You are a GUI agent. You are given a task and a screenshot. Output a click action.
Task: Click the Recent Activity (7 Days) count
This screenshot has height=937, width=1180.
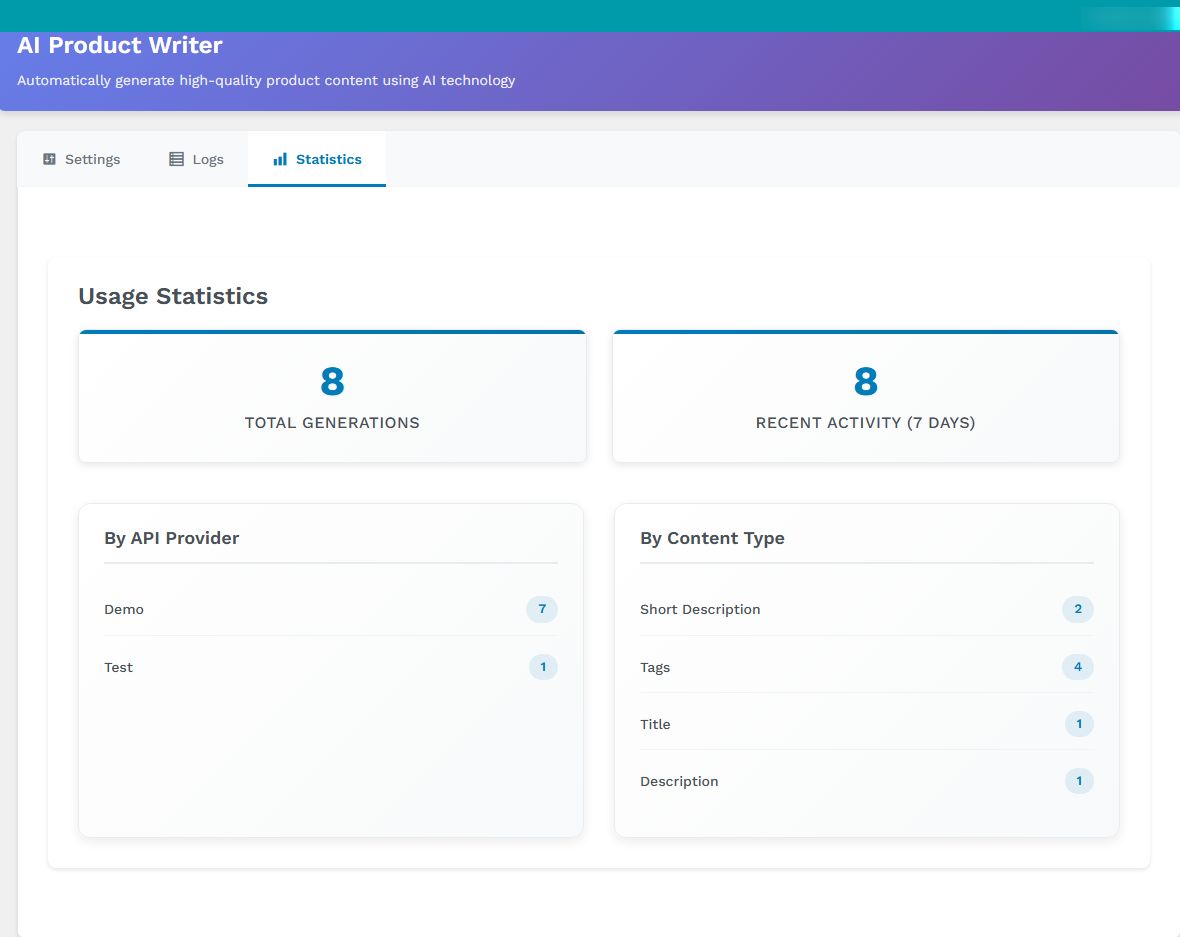point(865,382)
